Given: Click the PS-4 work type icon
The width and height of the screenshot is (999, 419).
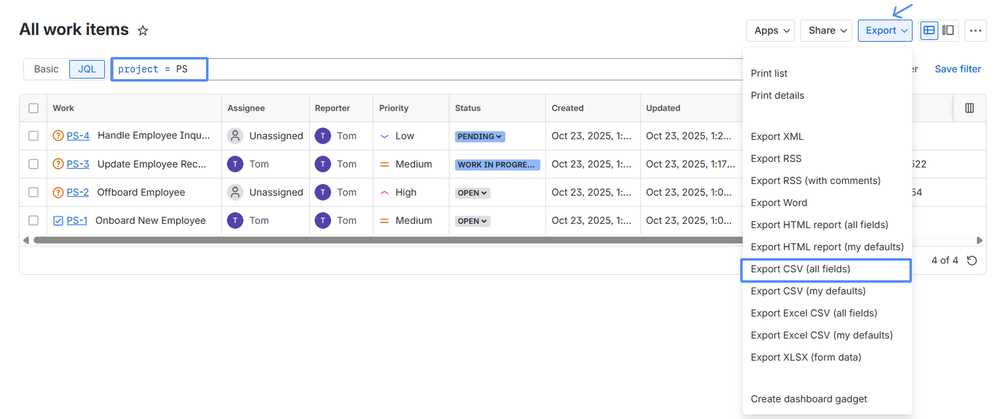Looking at the screenshot, I should pos(58,136).
